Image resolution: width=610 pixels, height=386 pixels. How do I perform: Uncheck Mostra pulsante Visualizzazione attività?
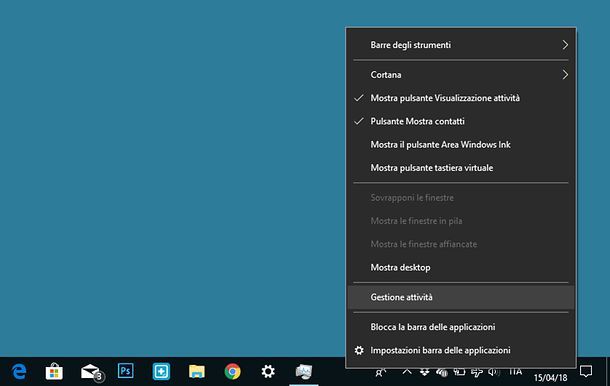pyautogui.click(x=461, y=98)
